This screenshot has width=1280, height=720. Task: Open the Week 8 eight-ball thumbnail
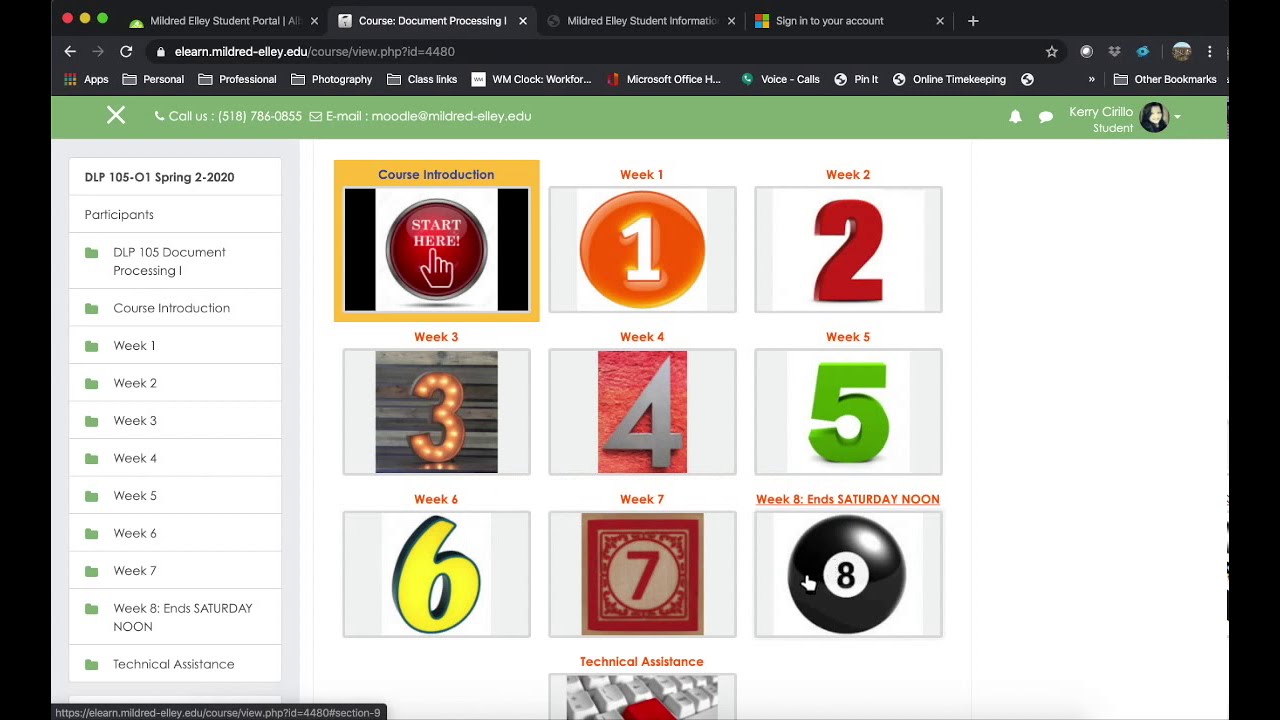pos(848,574)
